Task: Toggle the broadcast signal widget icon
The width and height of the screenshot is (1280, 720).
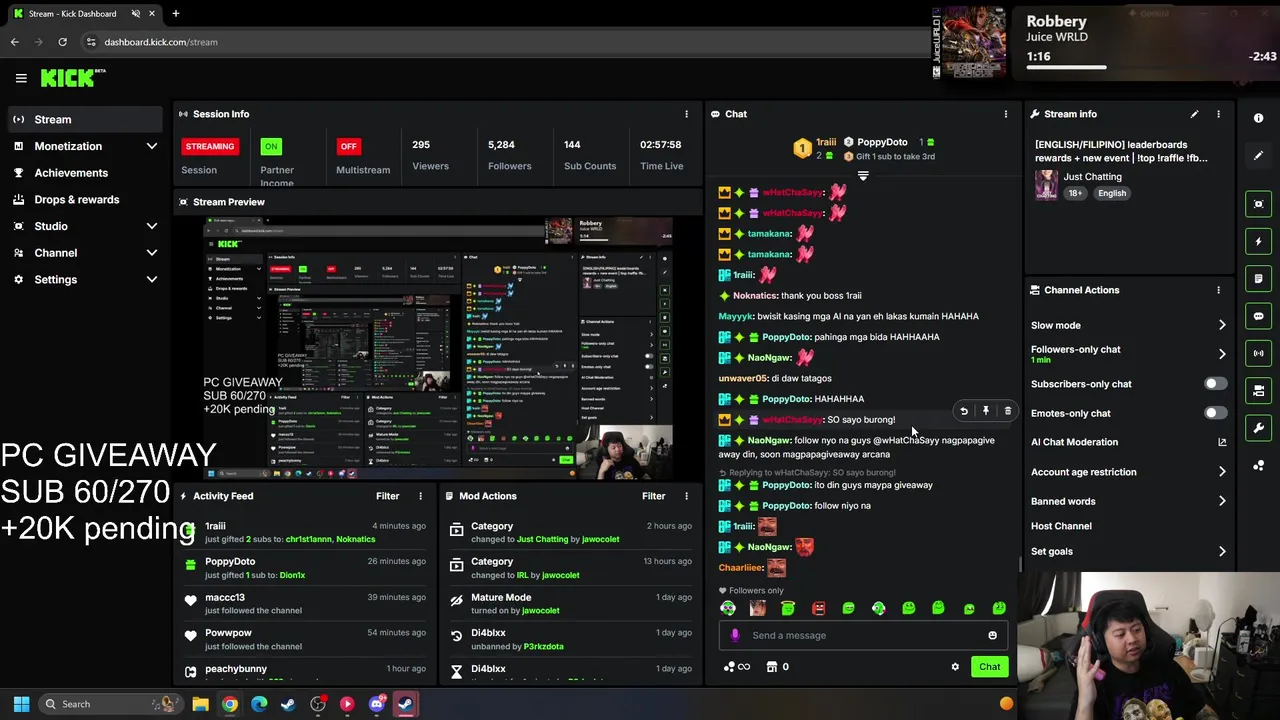Action: [x=1258, y=353]
